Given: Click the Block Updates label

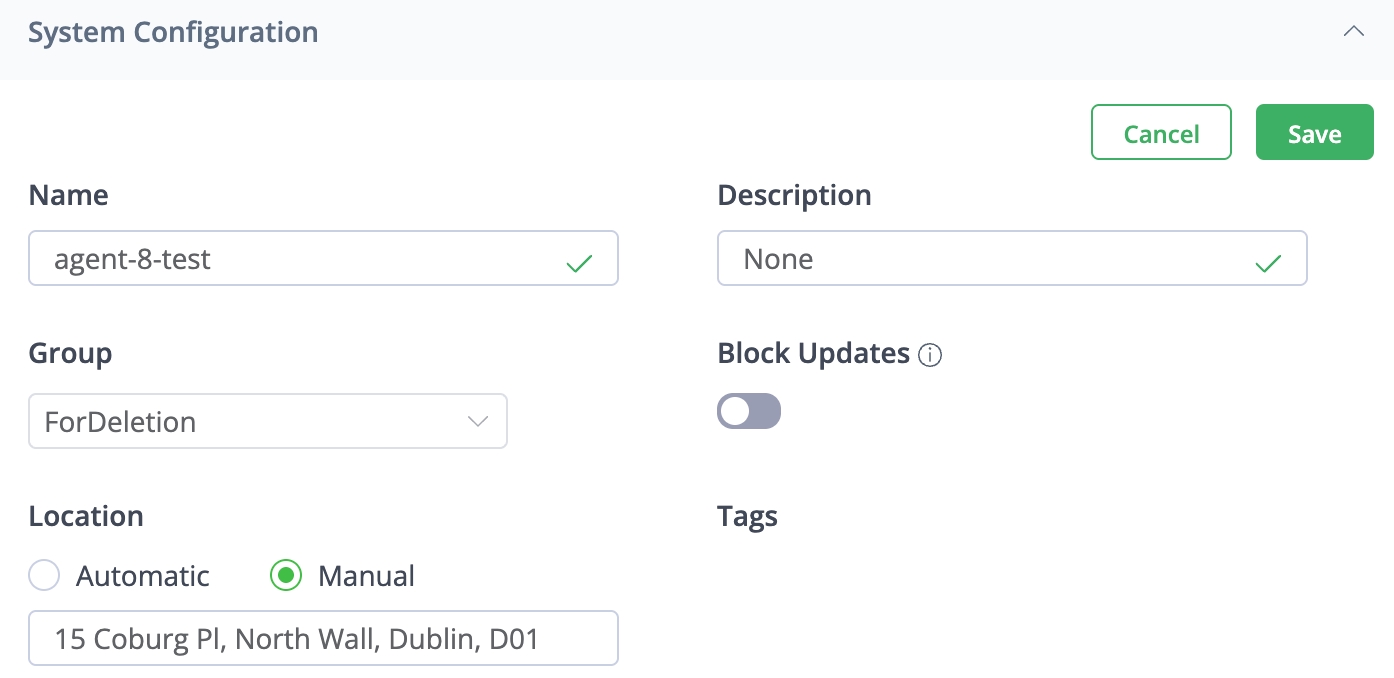Looking at the screenshot, I should [813, 354].
